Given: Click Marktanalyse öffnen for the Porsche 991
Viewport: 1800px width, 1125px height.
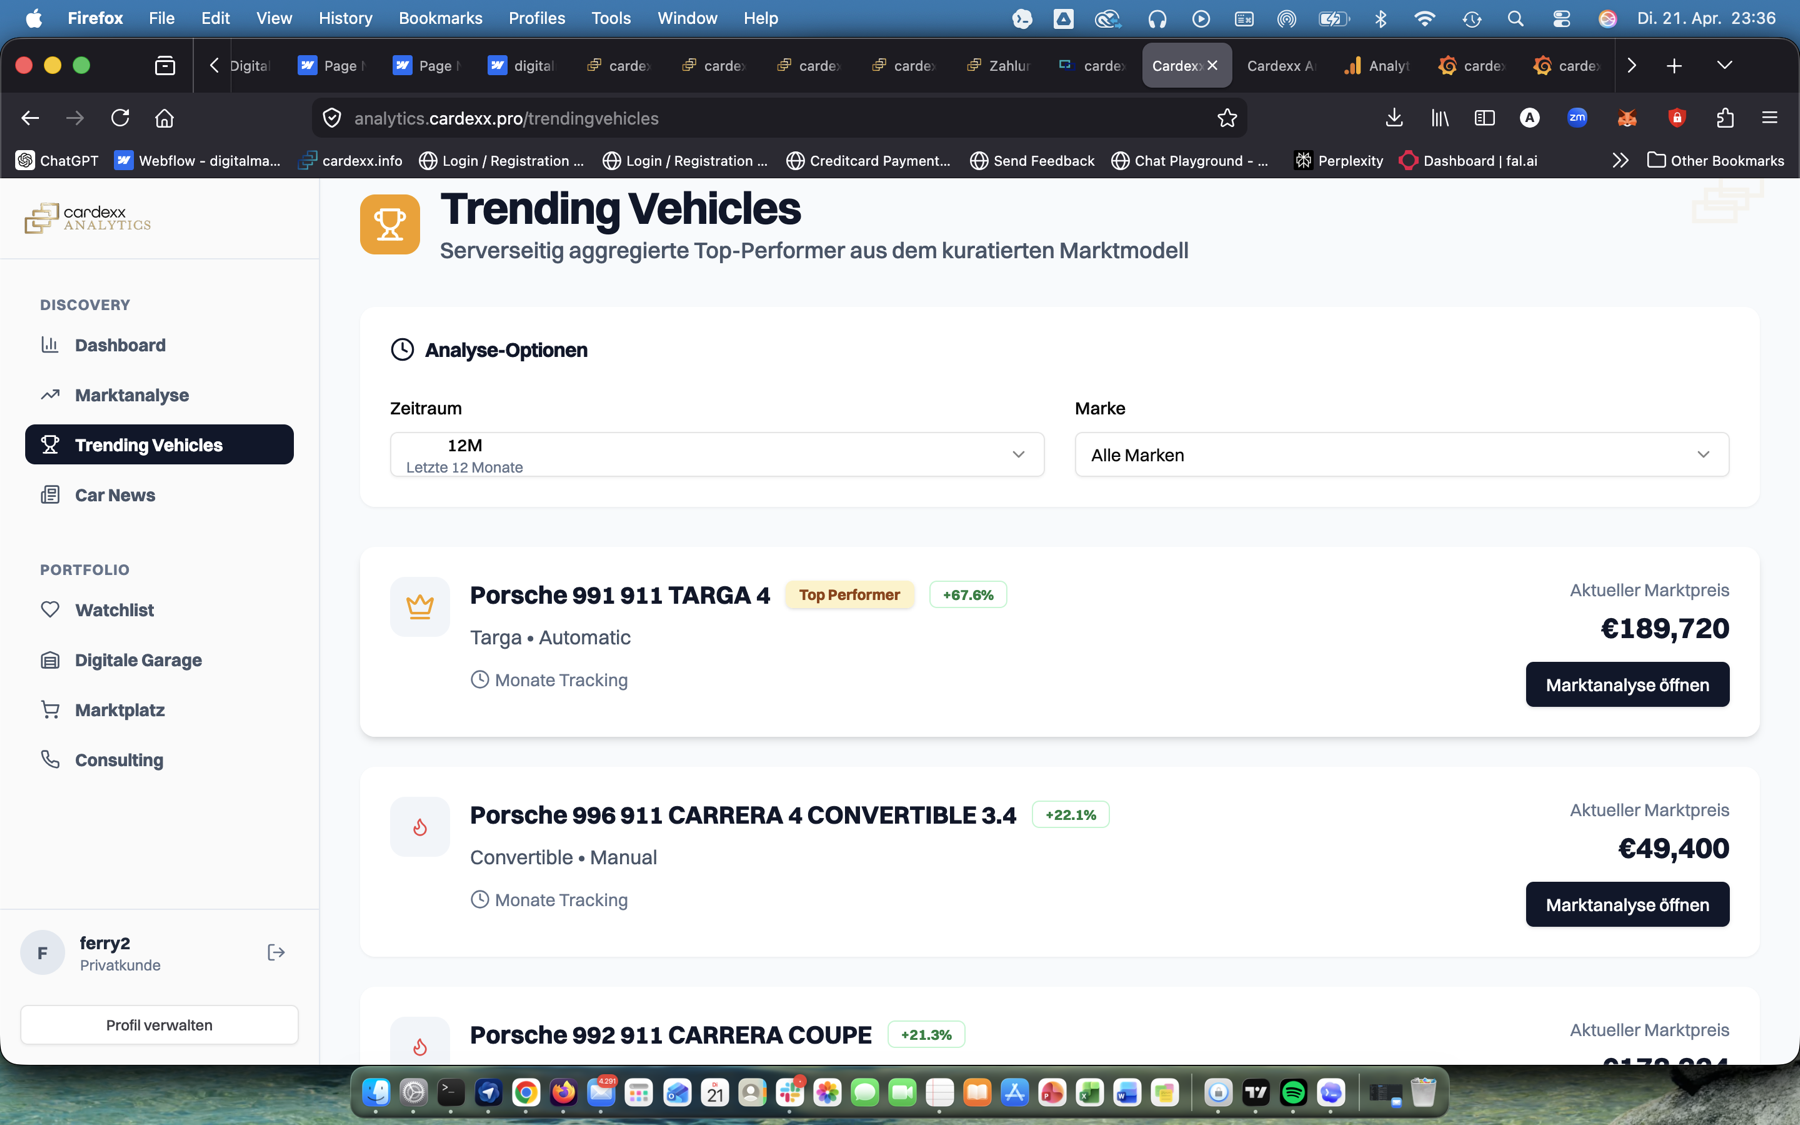Looking at the screenshot, I should click(x=1627, y=684).
